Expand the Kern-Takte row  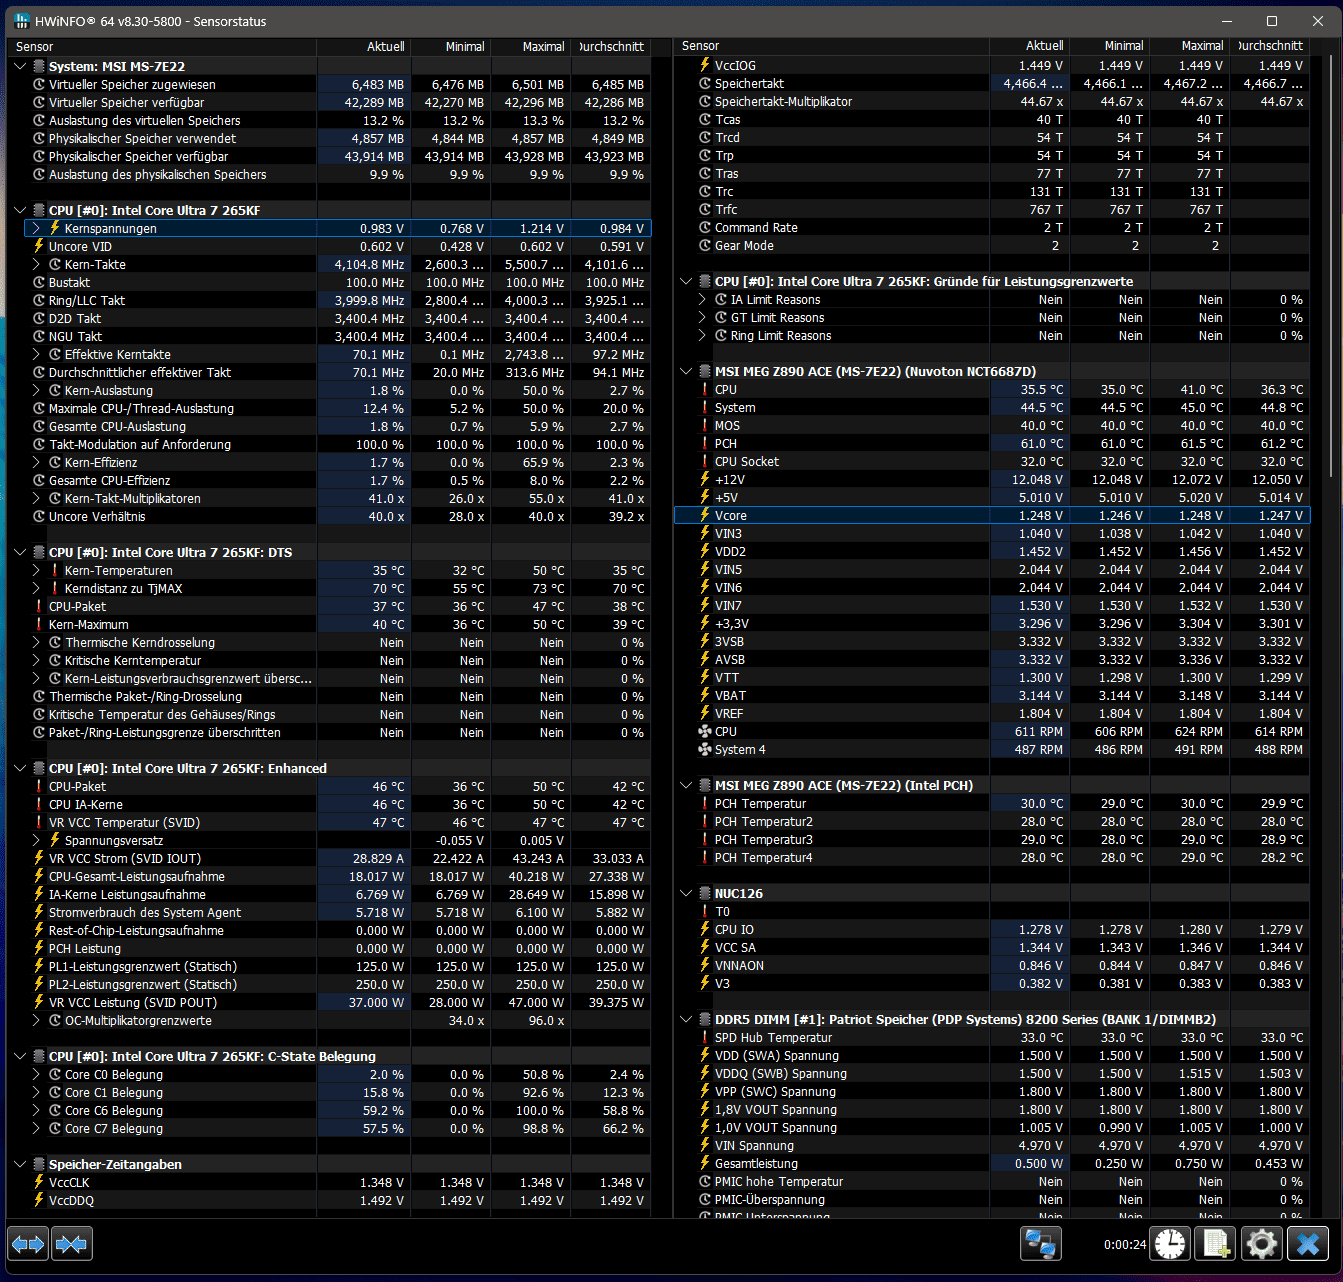click(x=37, y=265)
